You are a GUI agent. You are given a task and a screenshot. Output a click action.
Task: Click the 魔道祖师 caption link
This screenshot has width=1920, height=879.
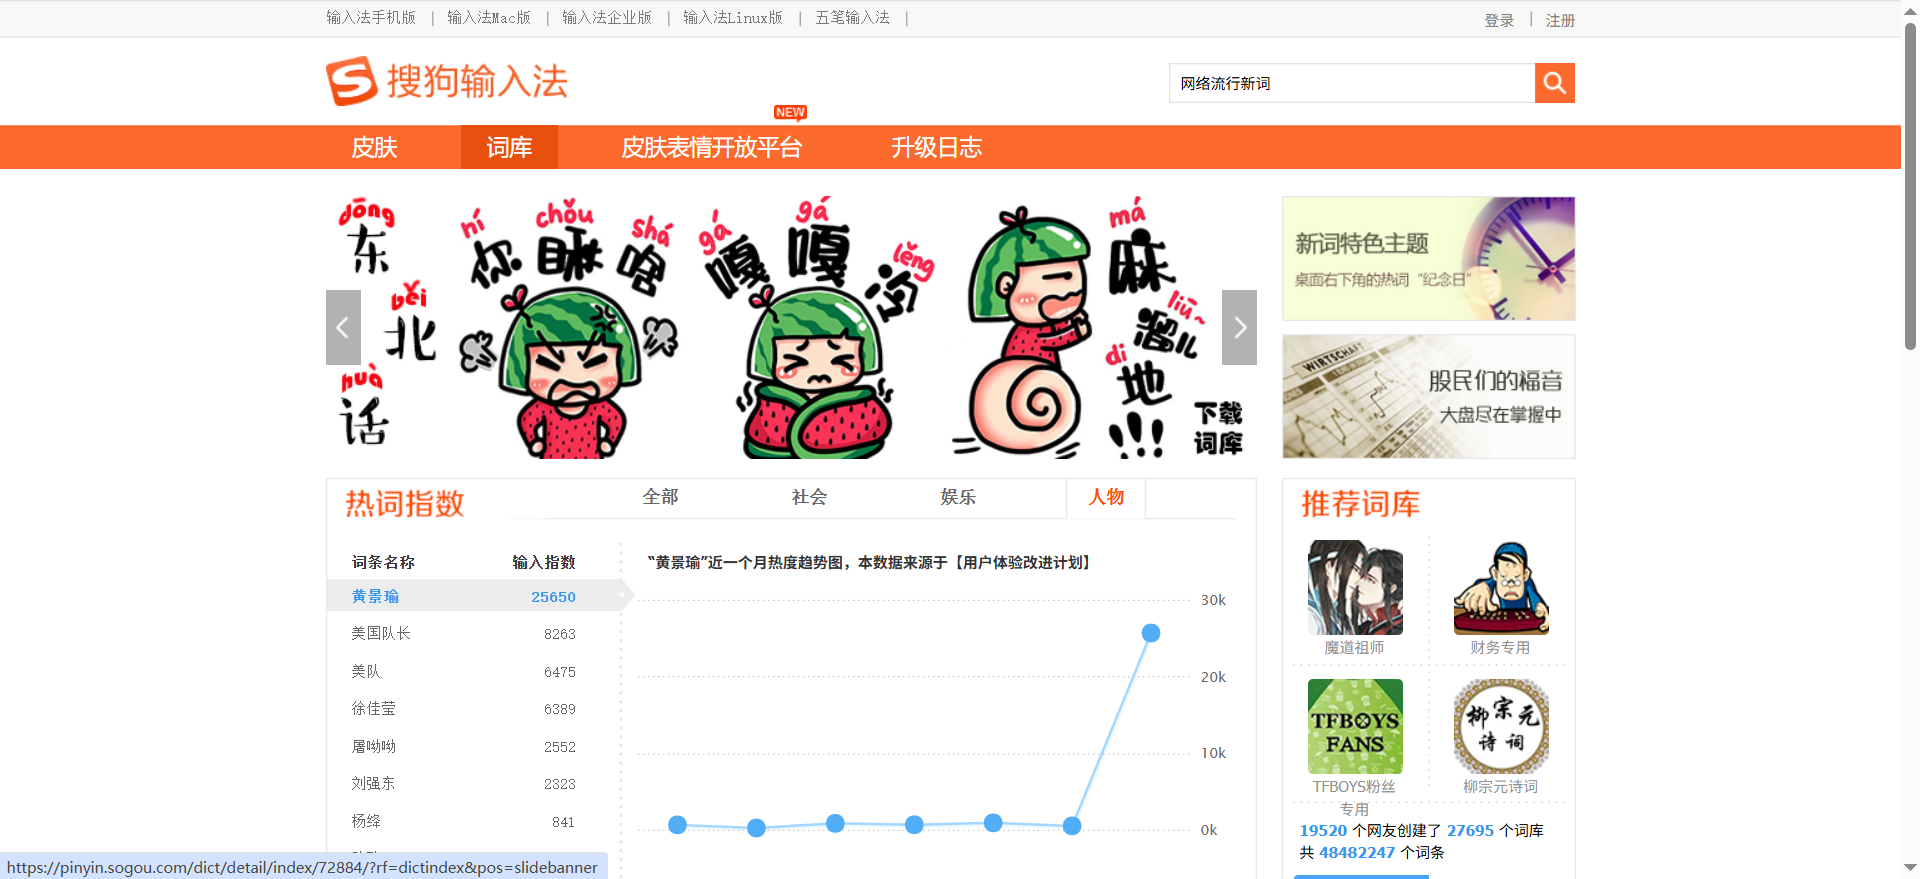pos(1354,648)
